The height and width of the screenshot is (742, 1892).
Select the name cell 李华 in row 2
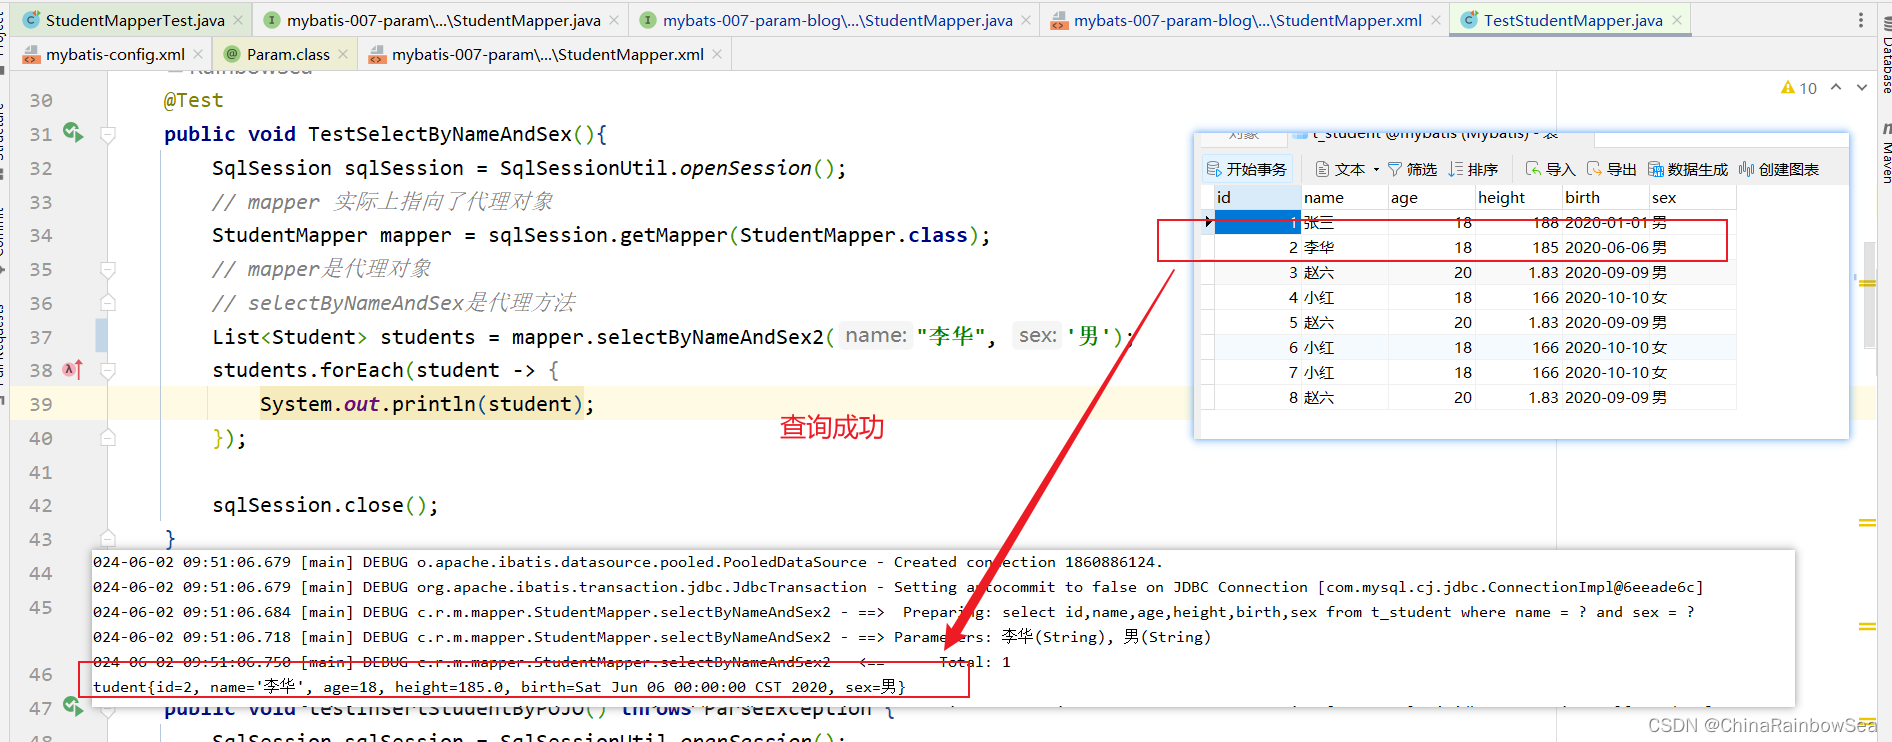click(1344, 247)
